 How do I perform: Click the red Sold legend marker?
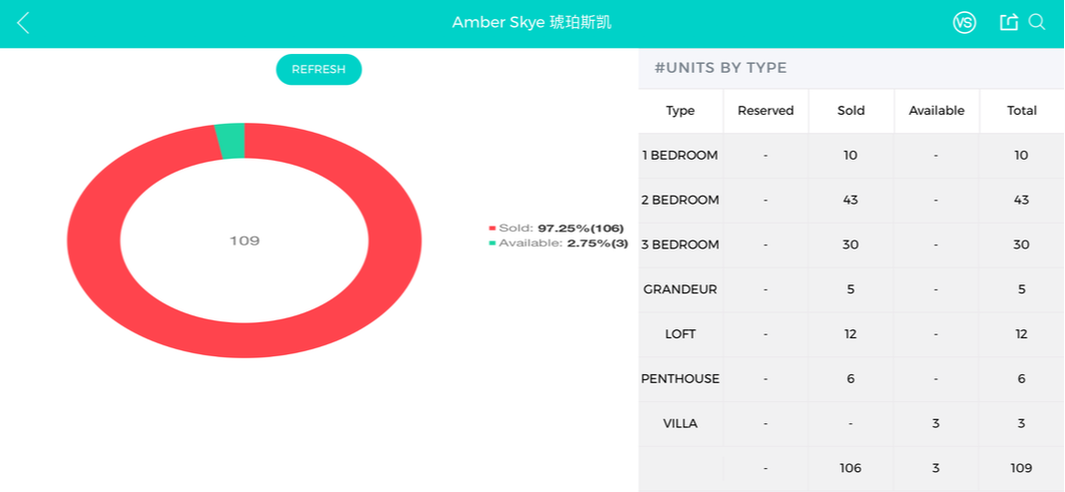492,228
